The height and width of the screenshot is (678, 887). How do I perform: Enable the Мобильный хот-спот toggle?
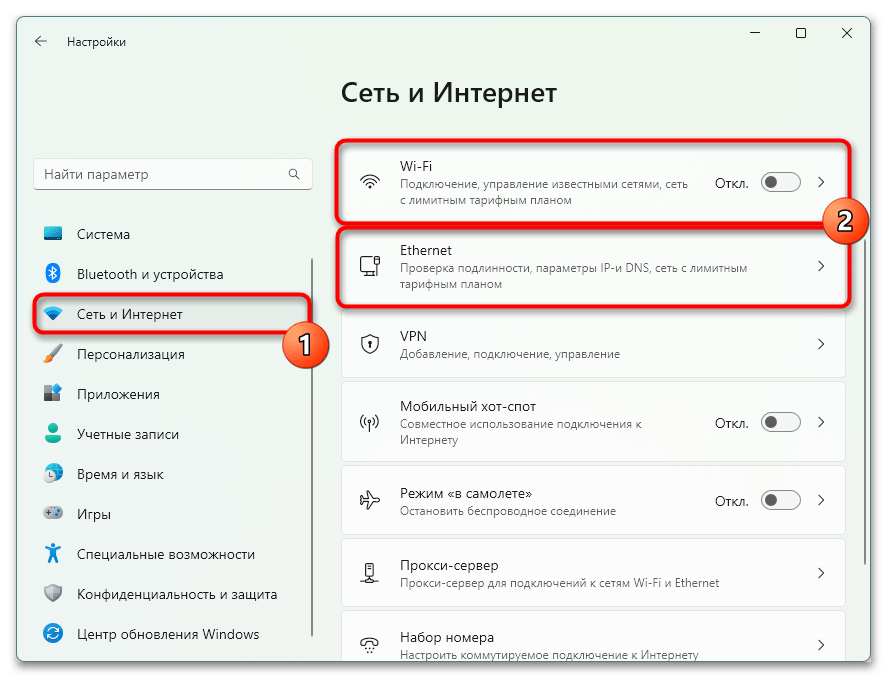coord(781,422)
